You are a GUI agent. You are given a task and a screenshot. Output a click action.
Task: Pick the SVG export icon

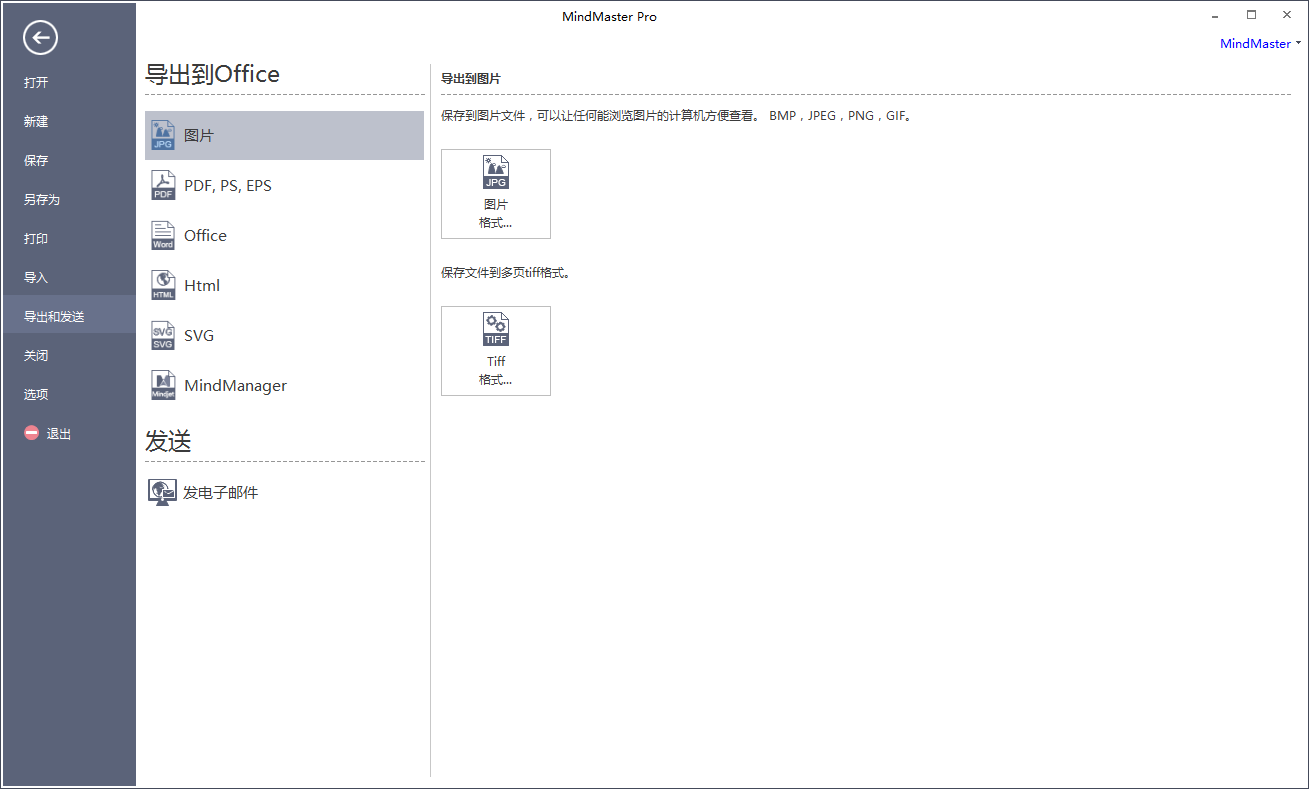click(x=163, y=335)
